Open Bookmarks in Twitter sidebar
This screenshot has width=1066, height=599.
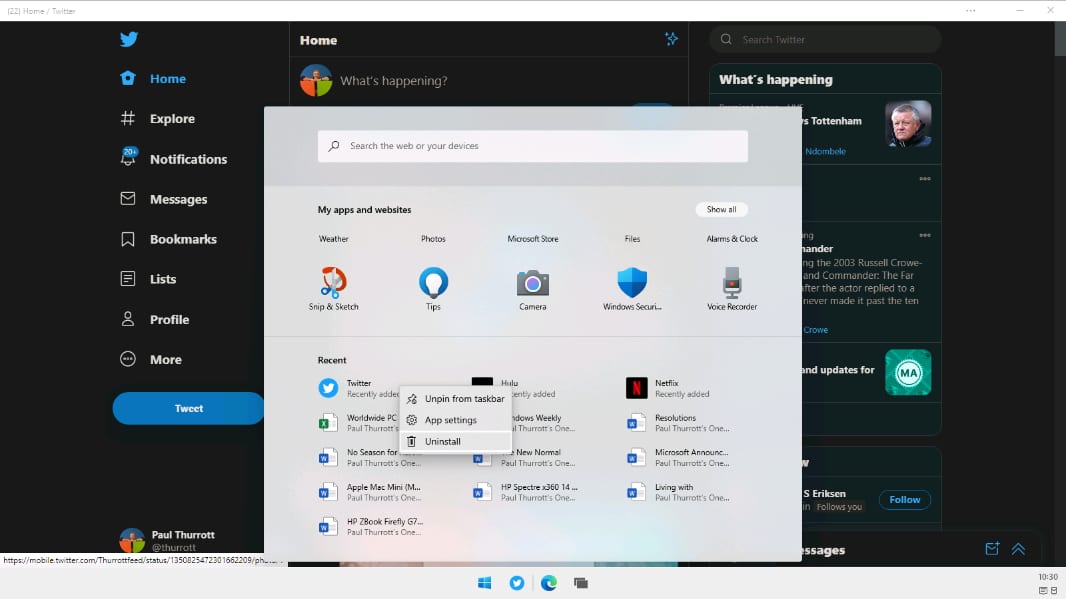tap(168, 239)
